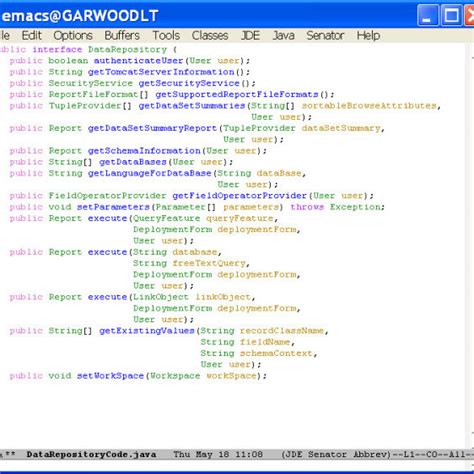
Task: Open the Options menu
Action: coord(73,35)
